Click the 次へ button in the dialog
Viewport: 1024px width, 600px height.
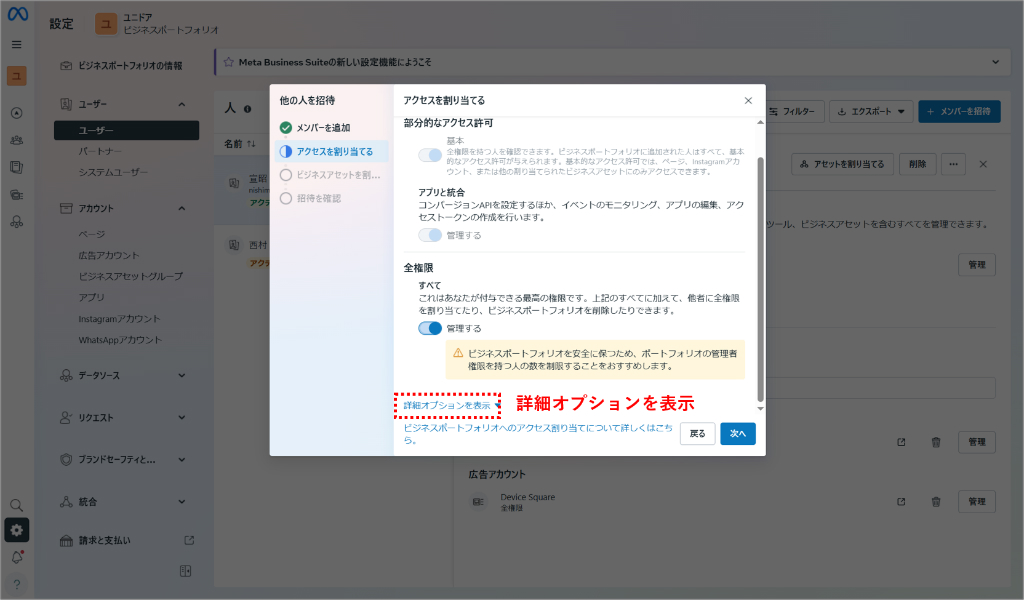point(738,434)
